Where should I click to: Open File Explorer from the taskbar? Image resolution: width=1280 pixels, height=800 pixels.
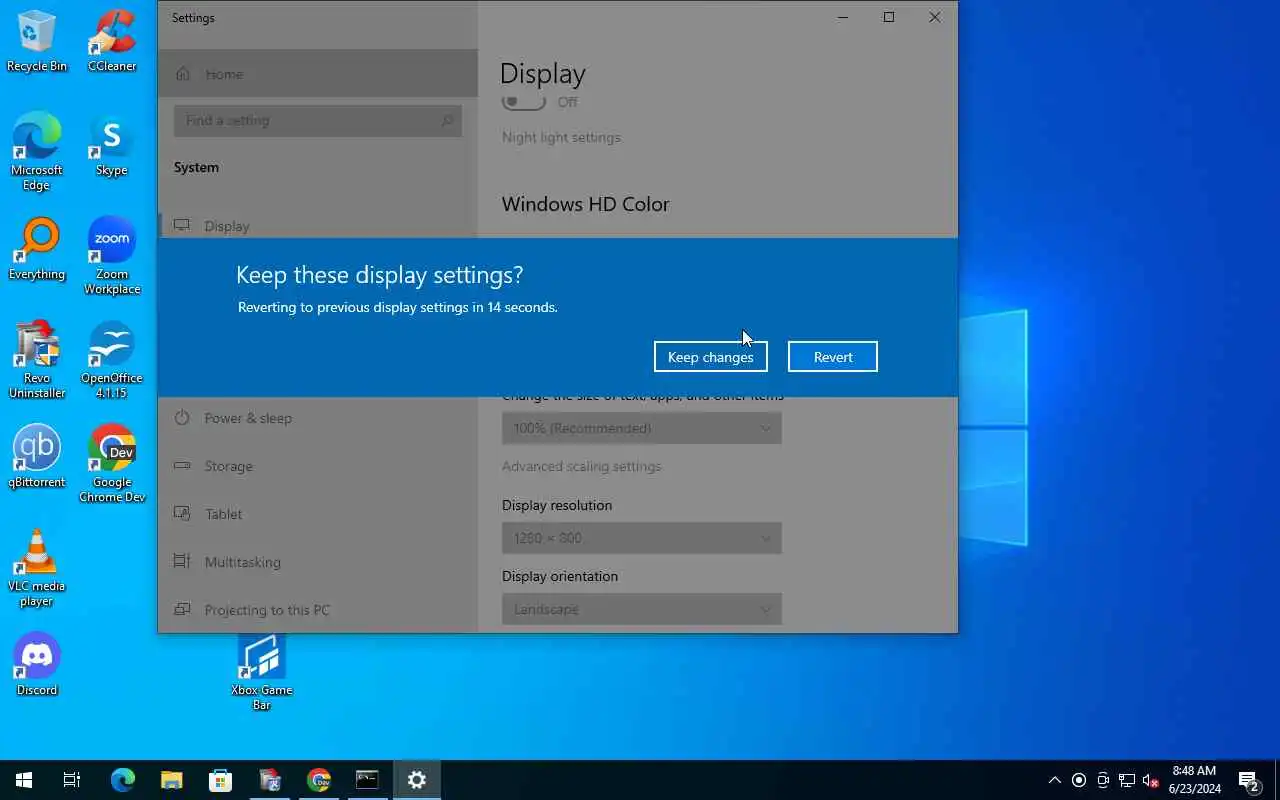[x=171, y=780]
